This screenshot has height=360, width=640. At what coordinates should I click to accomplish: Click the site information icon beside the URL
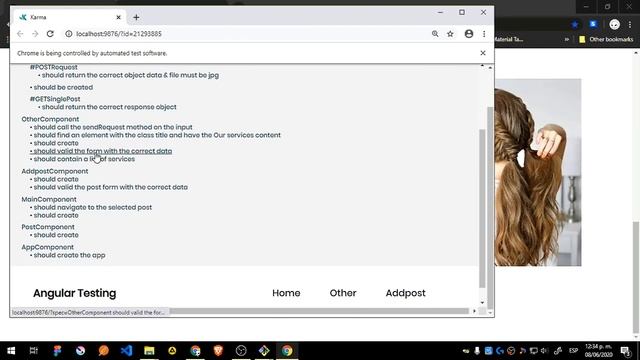[x=69, y=34]
